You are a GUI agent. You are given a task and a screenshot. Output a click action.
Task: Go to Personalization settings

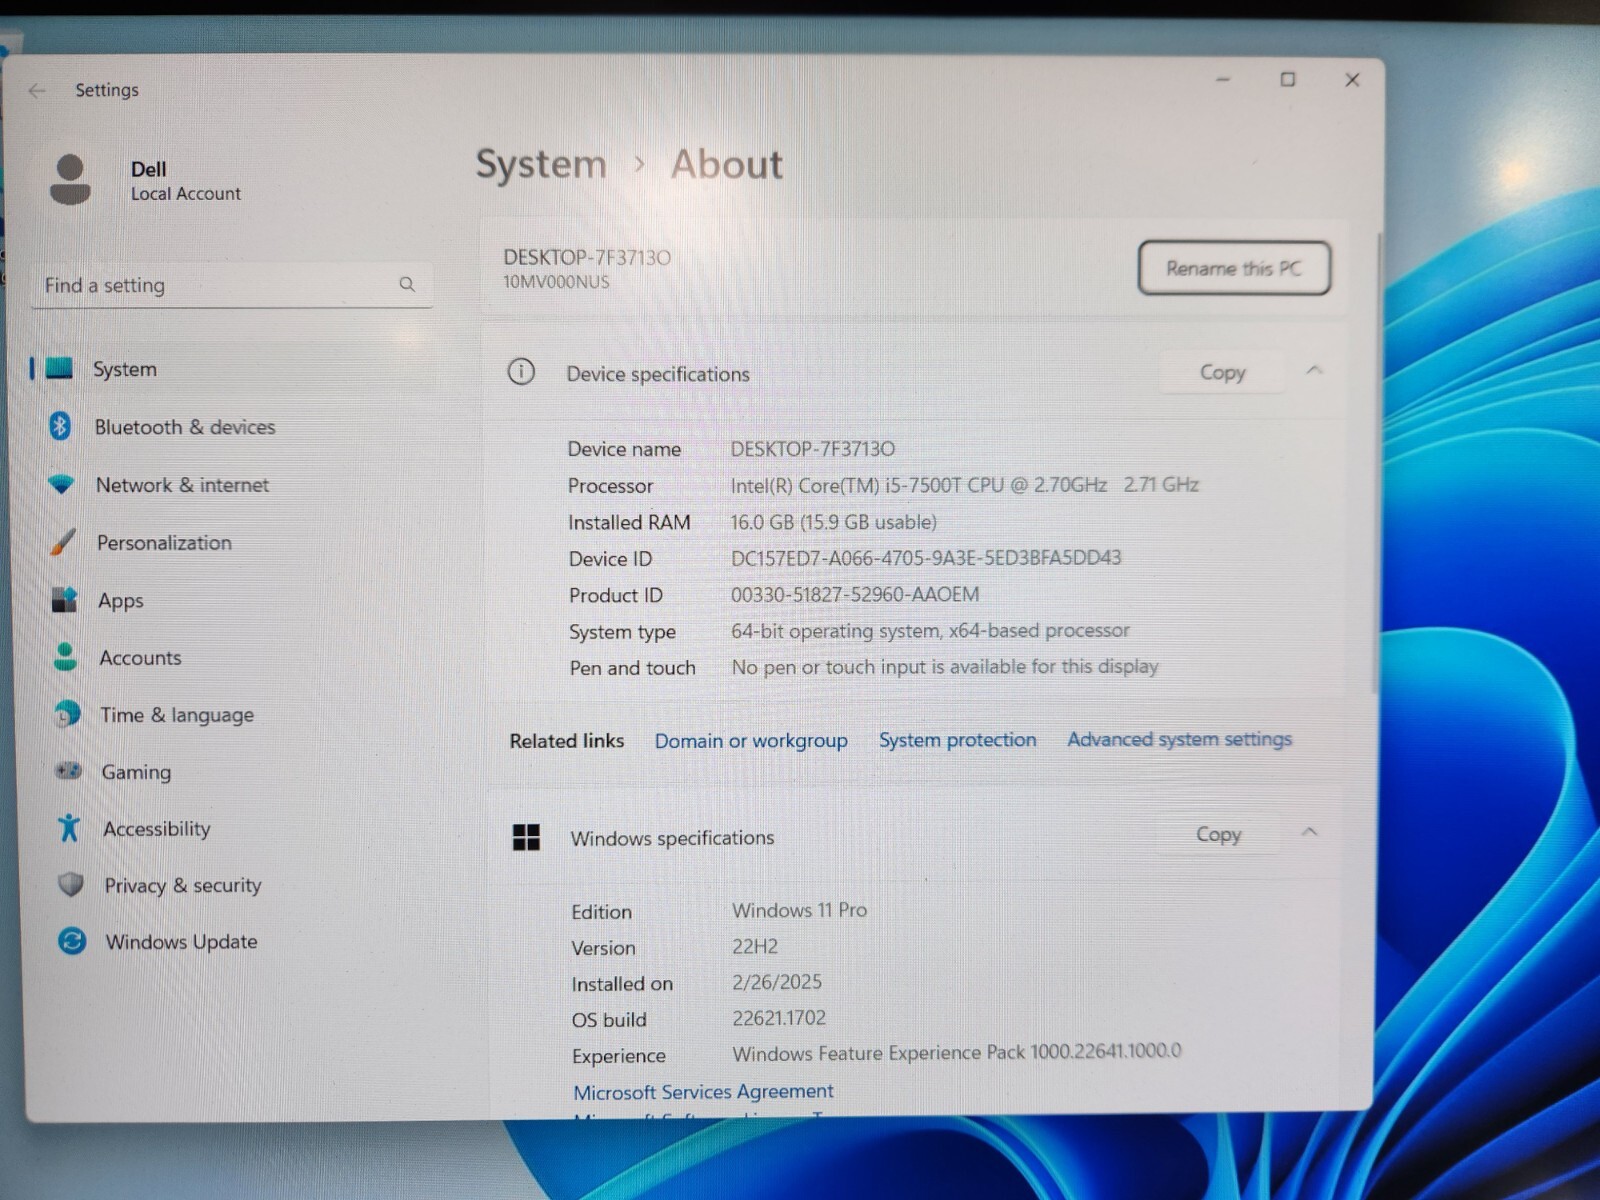click(164, 543)
